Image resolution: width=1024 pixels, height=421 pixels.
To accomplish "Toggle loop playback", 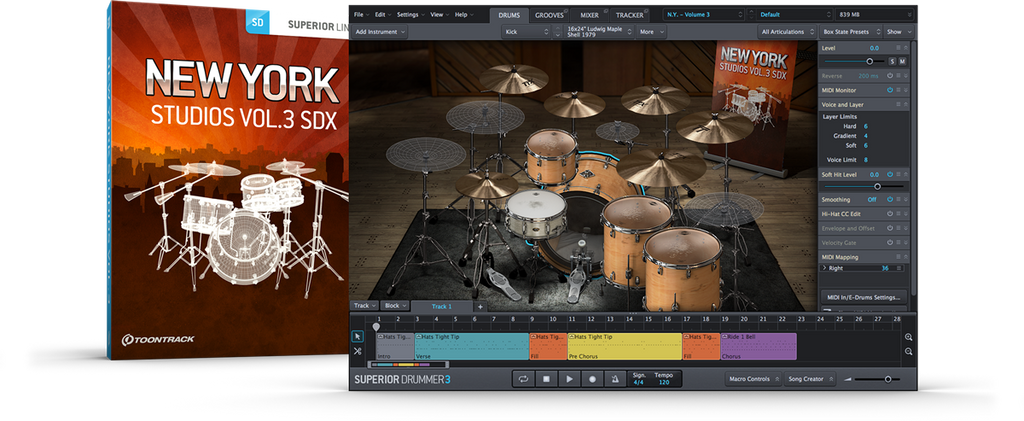I will click(x=523, y=379).
